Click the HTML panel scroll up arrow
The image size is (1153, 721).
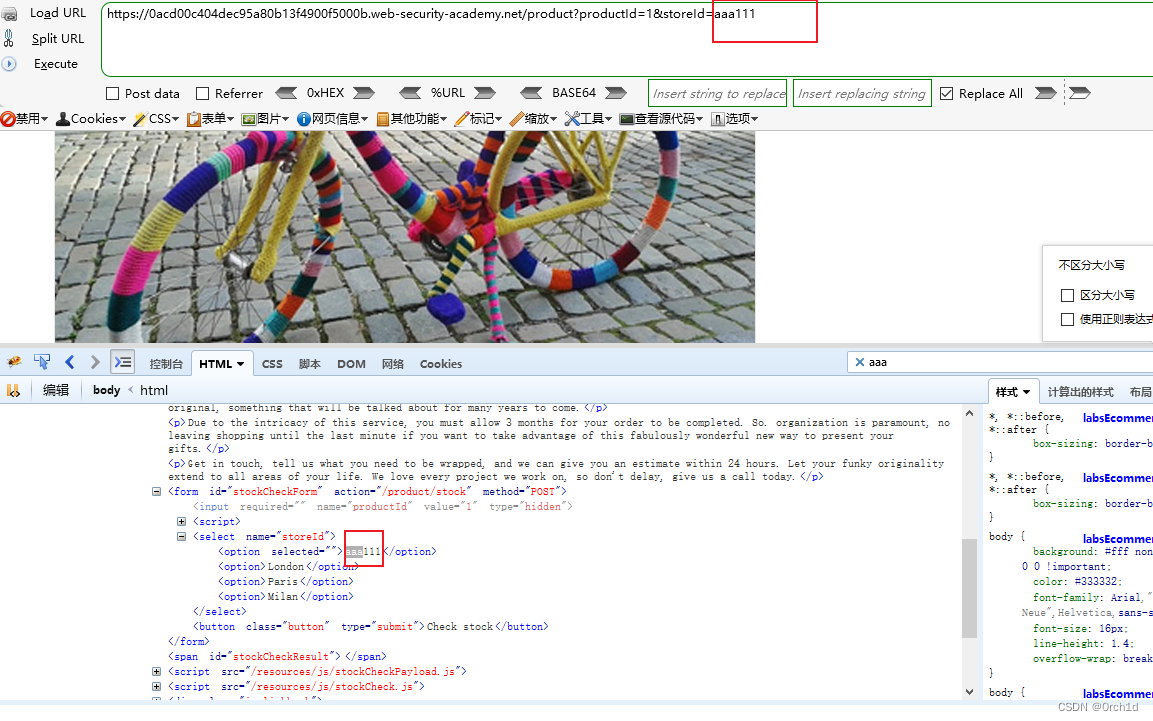point(969,414)
